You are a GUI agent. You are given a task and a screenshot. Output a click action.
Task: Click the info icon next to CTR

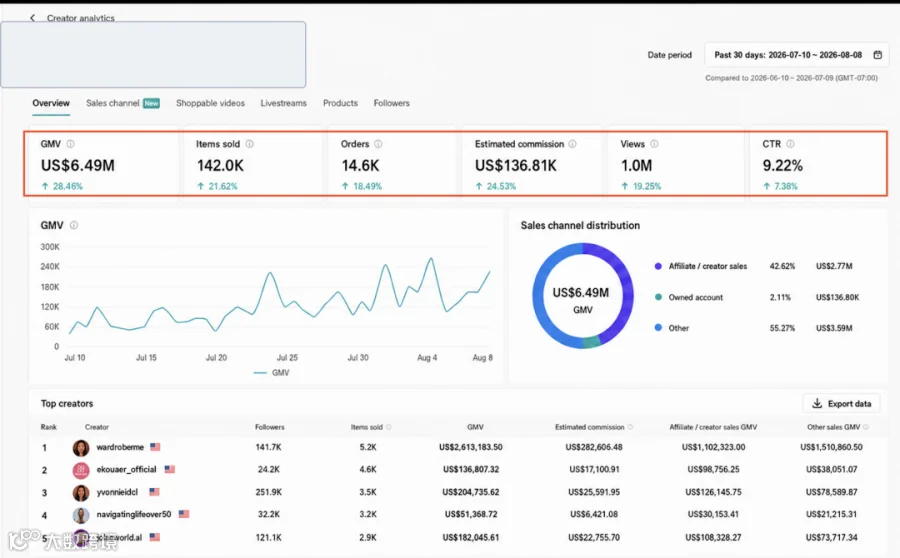click(790, 144)
